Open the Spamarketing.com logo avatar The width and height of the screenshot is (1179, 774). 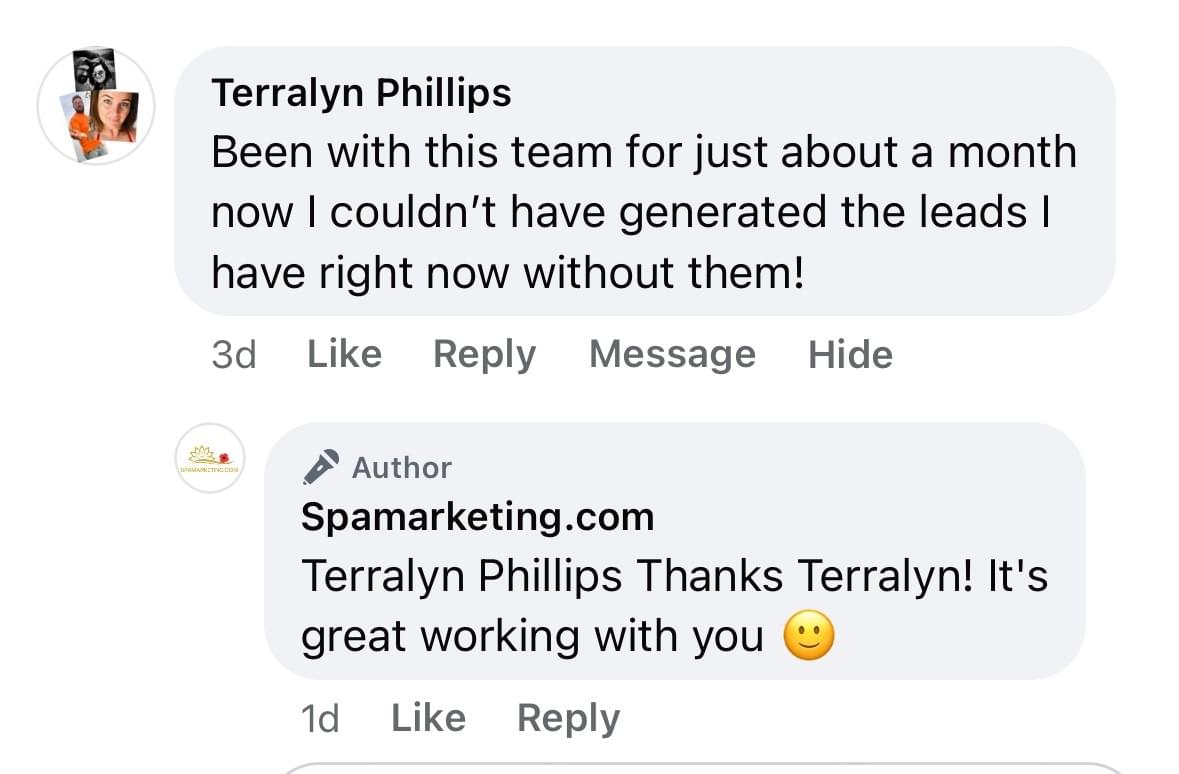[x=210, y=458]
